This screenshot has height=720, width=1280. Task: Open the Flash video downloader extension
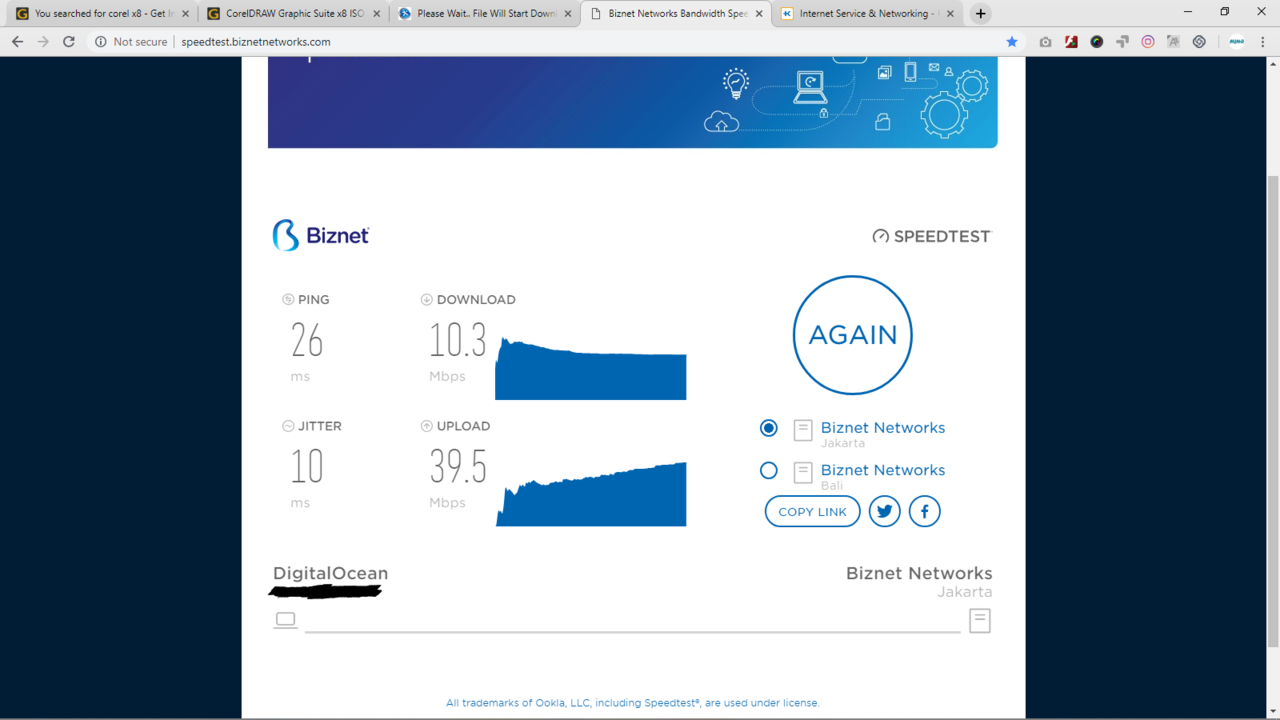1071,42
